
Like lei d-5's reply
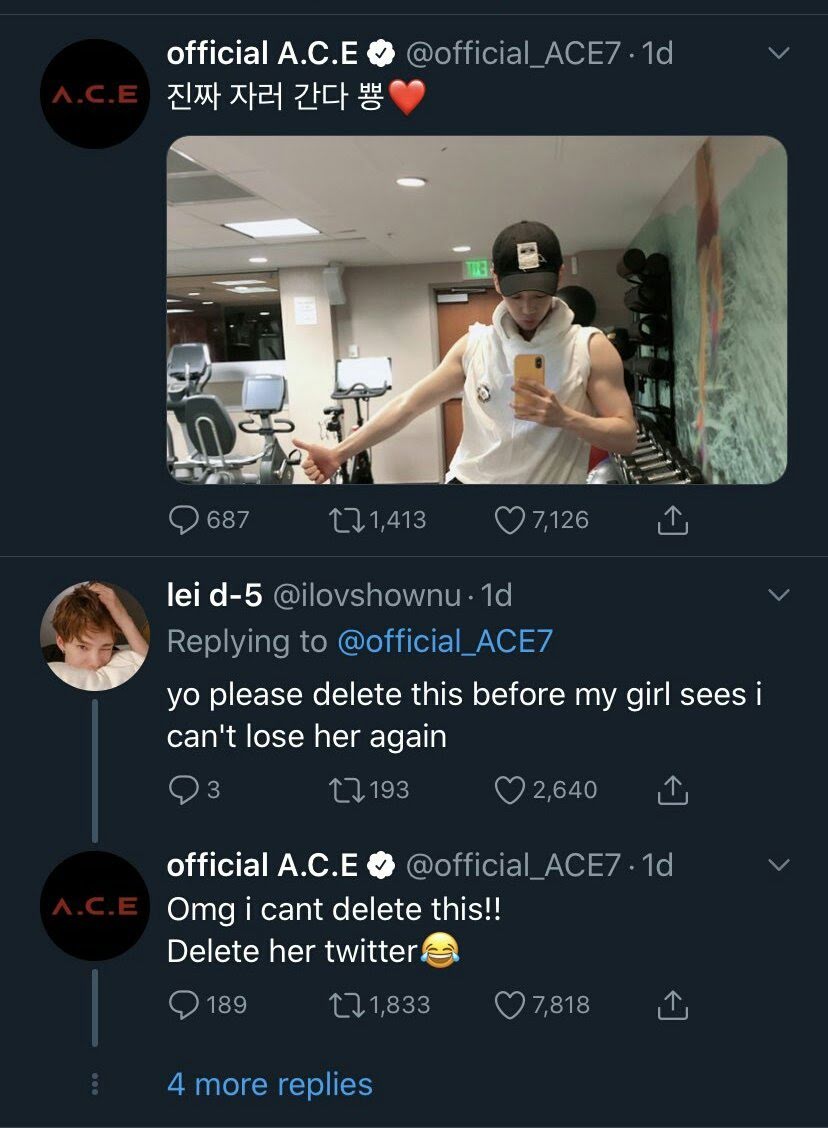511,790
